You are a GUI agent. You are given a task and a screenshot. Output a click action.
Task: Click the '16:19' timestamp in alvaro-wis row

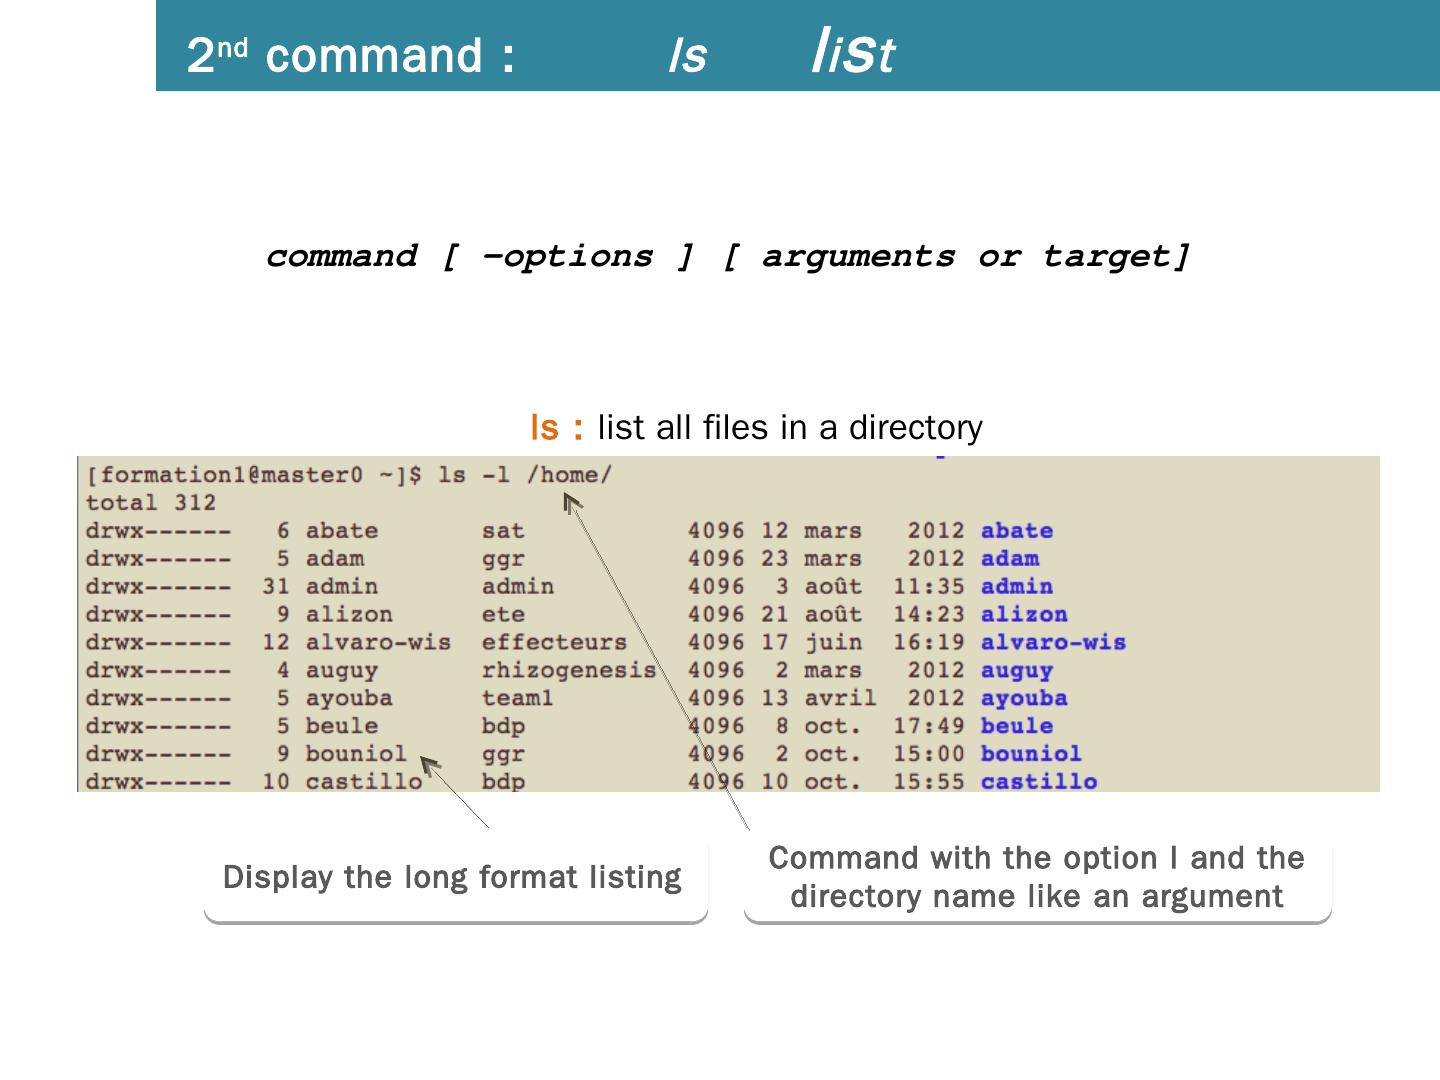click(x=928, y=643)
